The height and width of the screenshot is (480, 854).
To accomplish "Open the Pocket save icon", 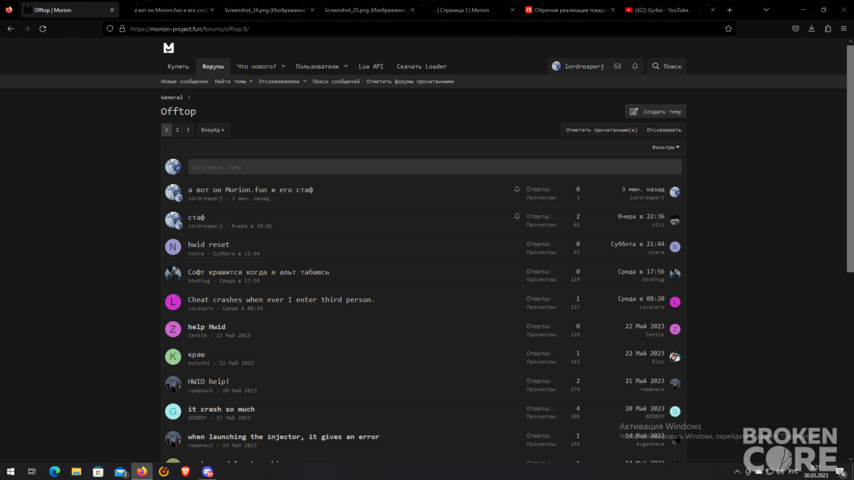I will click(x=796, y=29).
